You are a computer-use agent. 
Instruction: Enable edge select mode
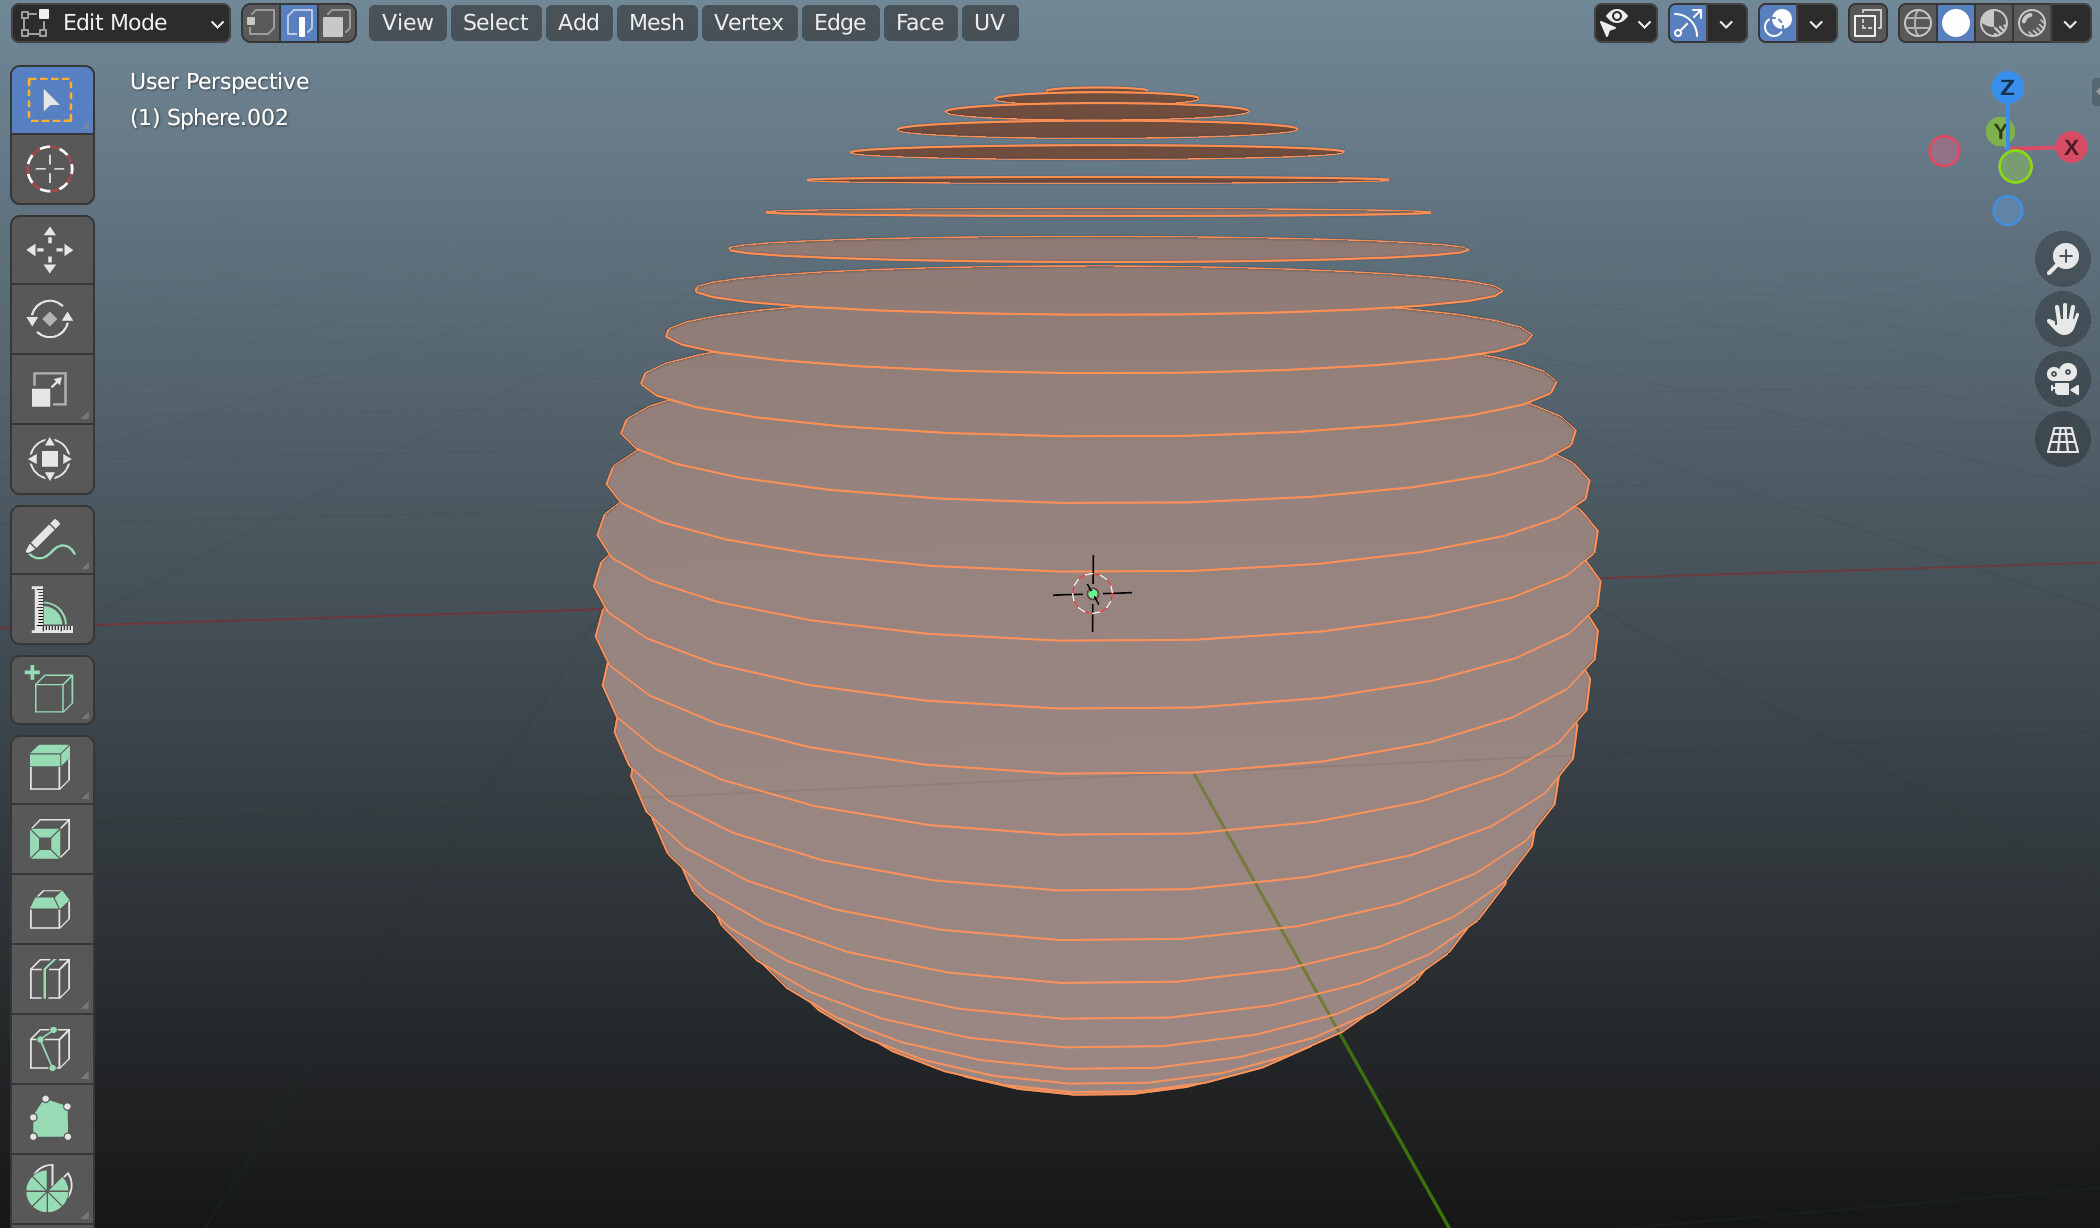(x=299, y=23)
